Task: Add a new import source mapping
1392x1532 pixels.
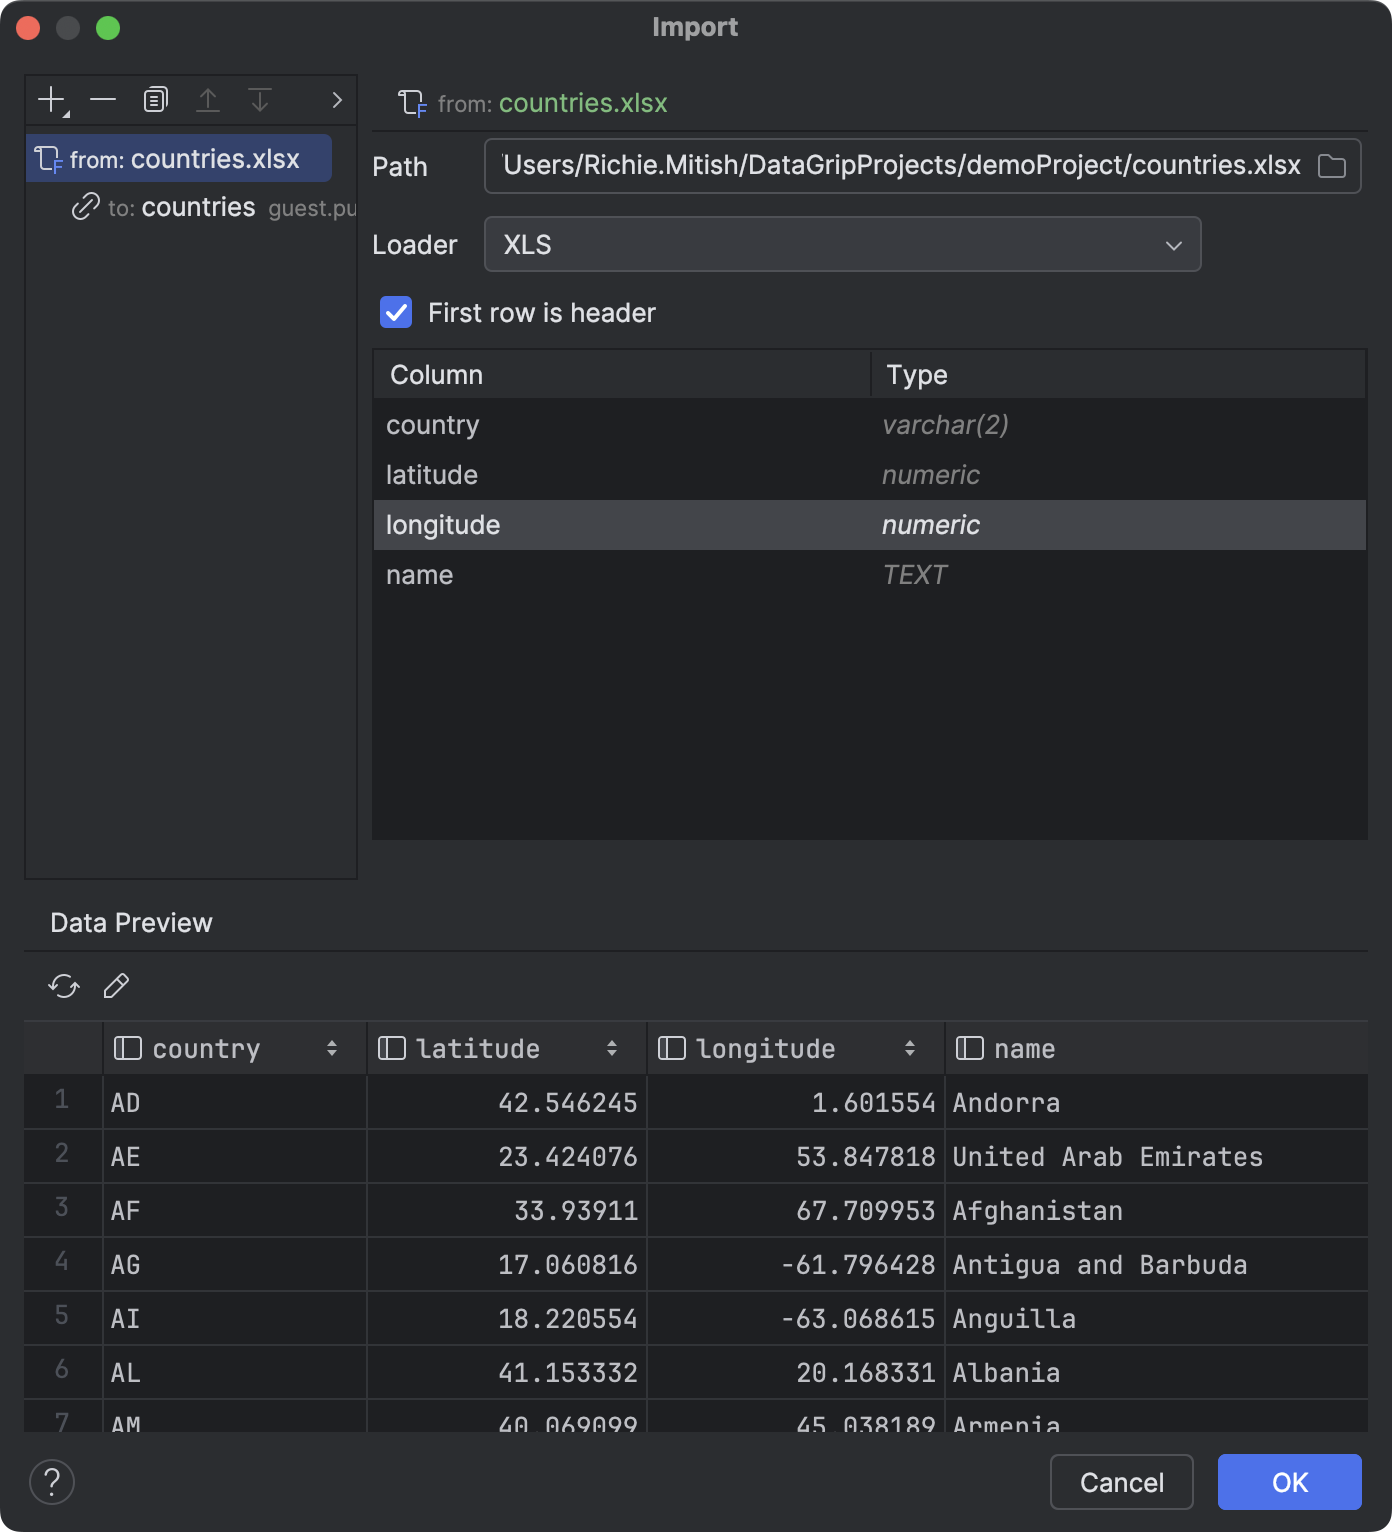Action: 50,99
